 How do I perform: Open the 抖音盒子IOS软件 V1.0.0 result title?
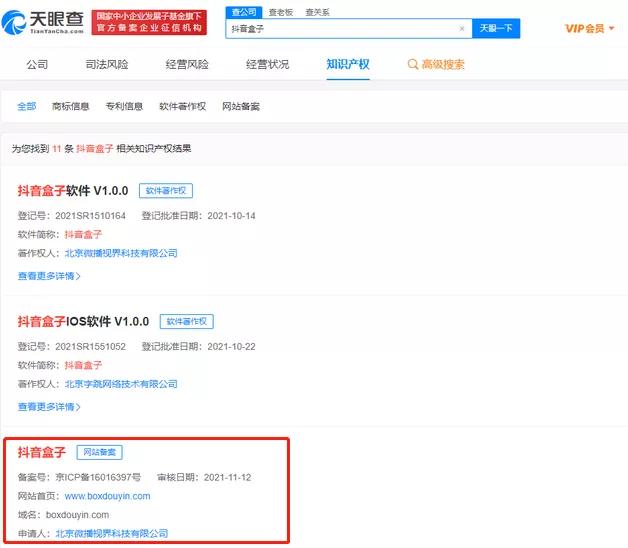click(x=83, y=321)
